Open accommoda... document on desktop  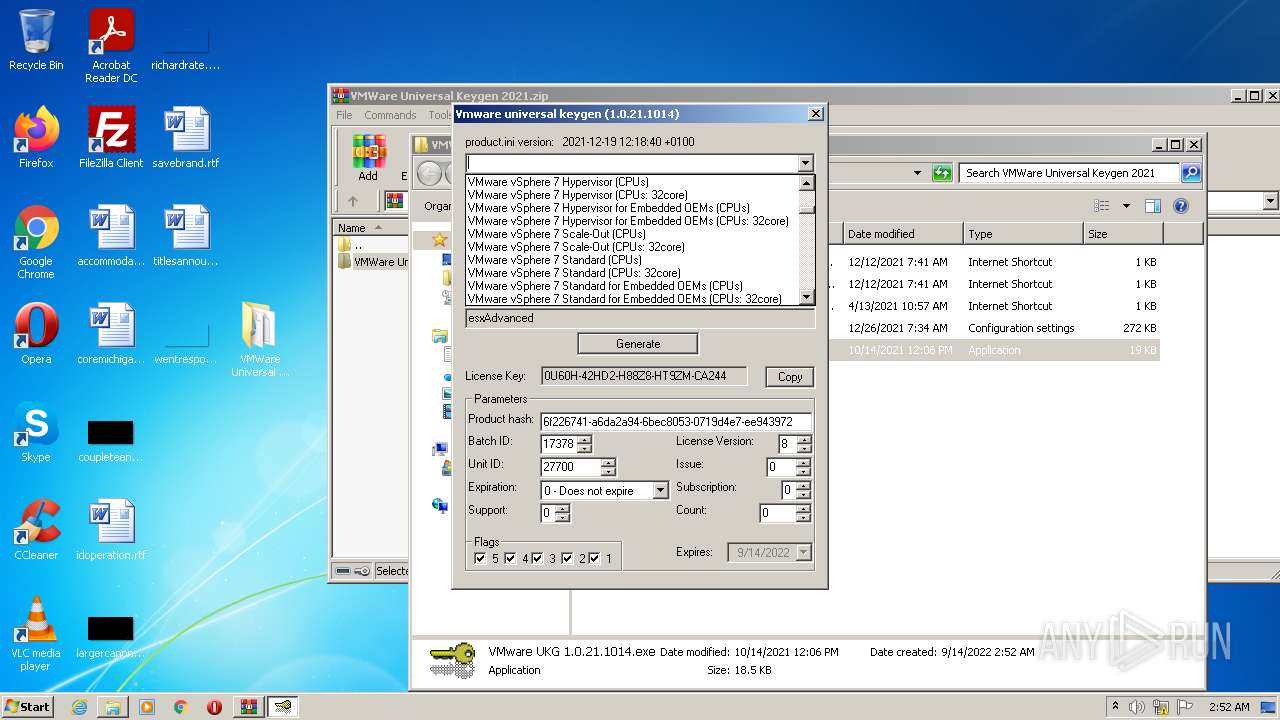[111, 236]
